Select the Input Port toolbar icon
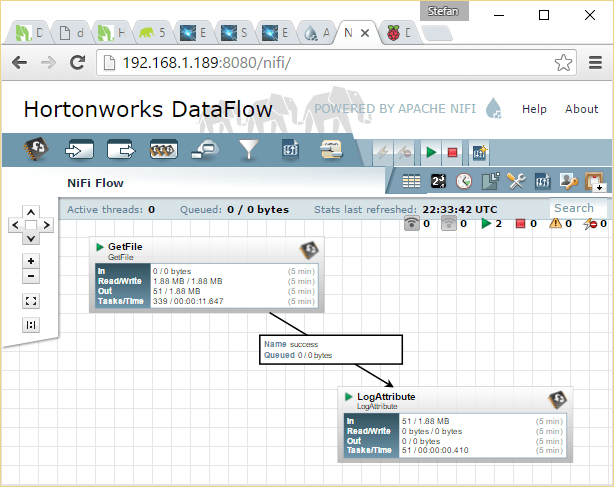This screenshot has width=614, height=487. 79,151
